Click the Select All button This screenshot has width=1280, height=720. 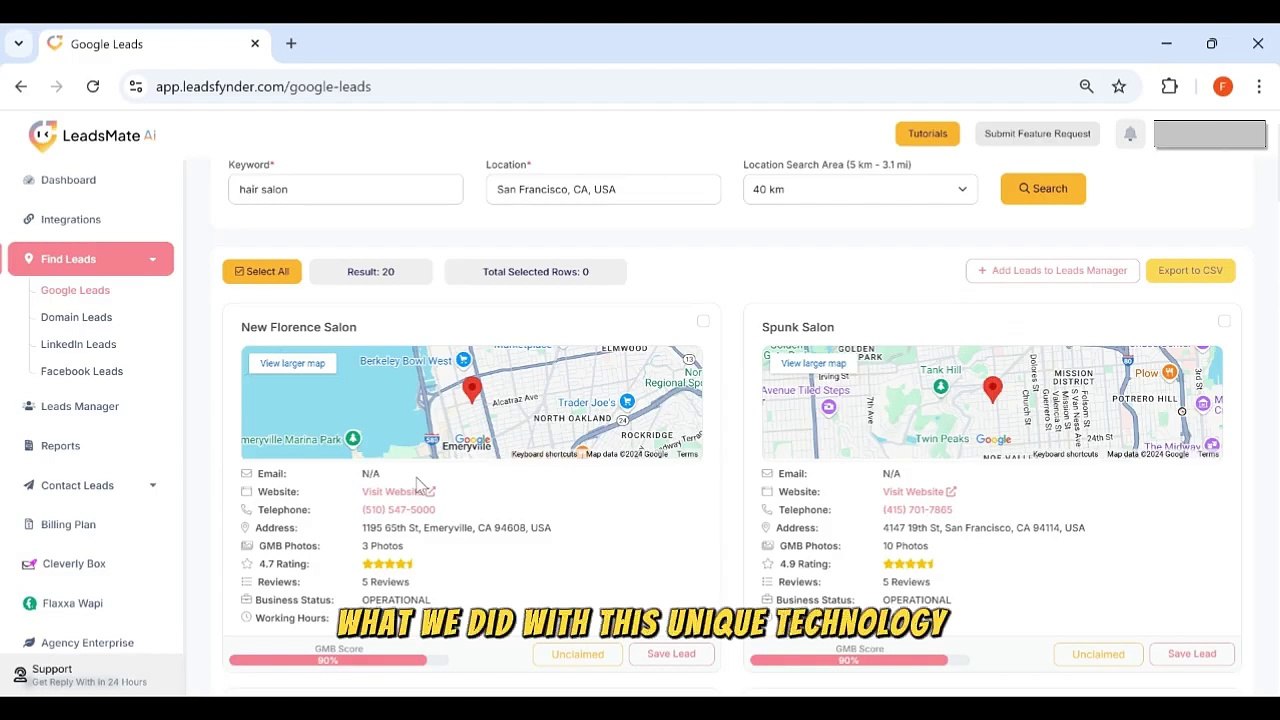pyautogui.click(x=262, y=271)
